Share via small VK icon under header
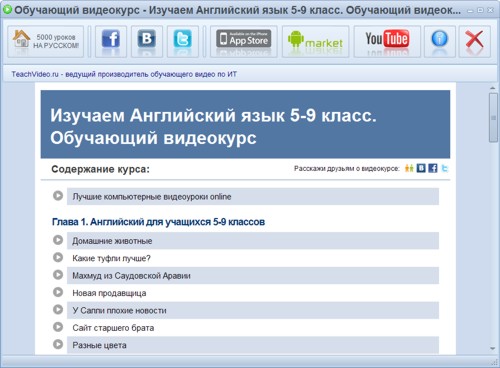 (421, 168)
